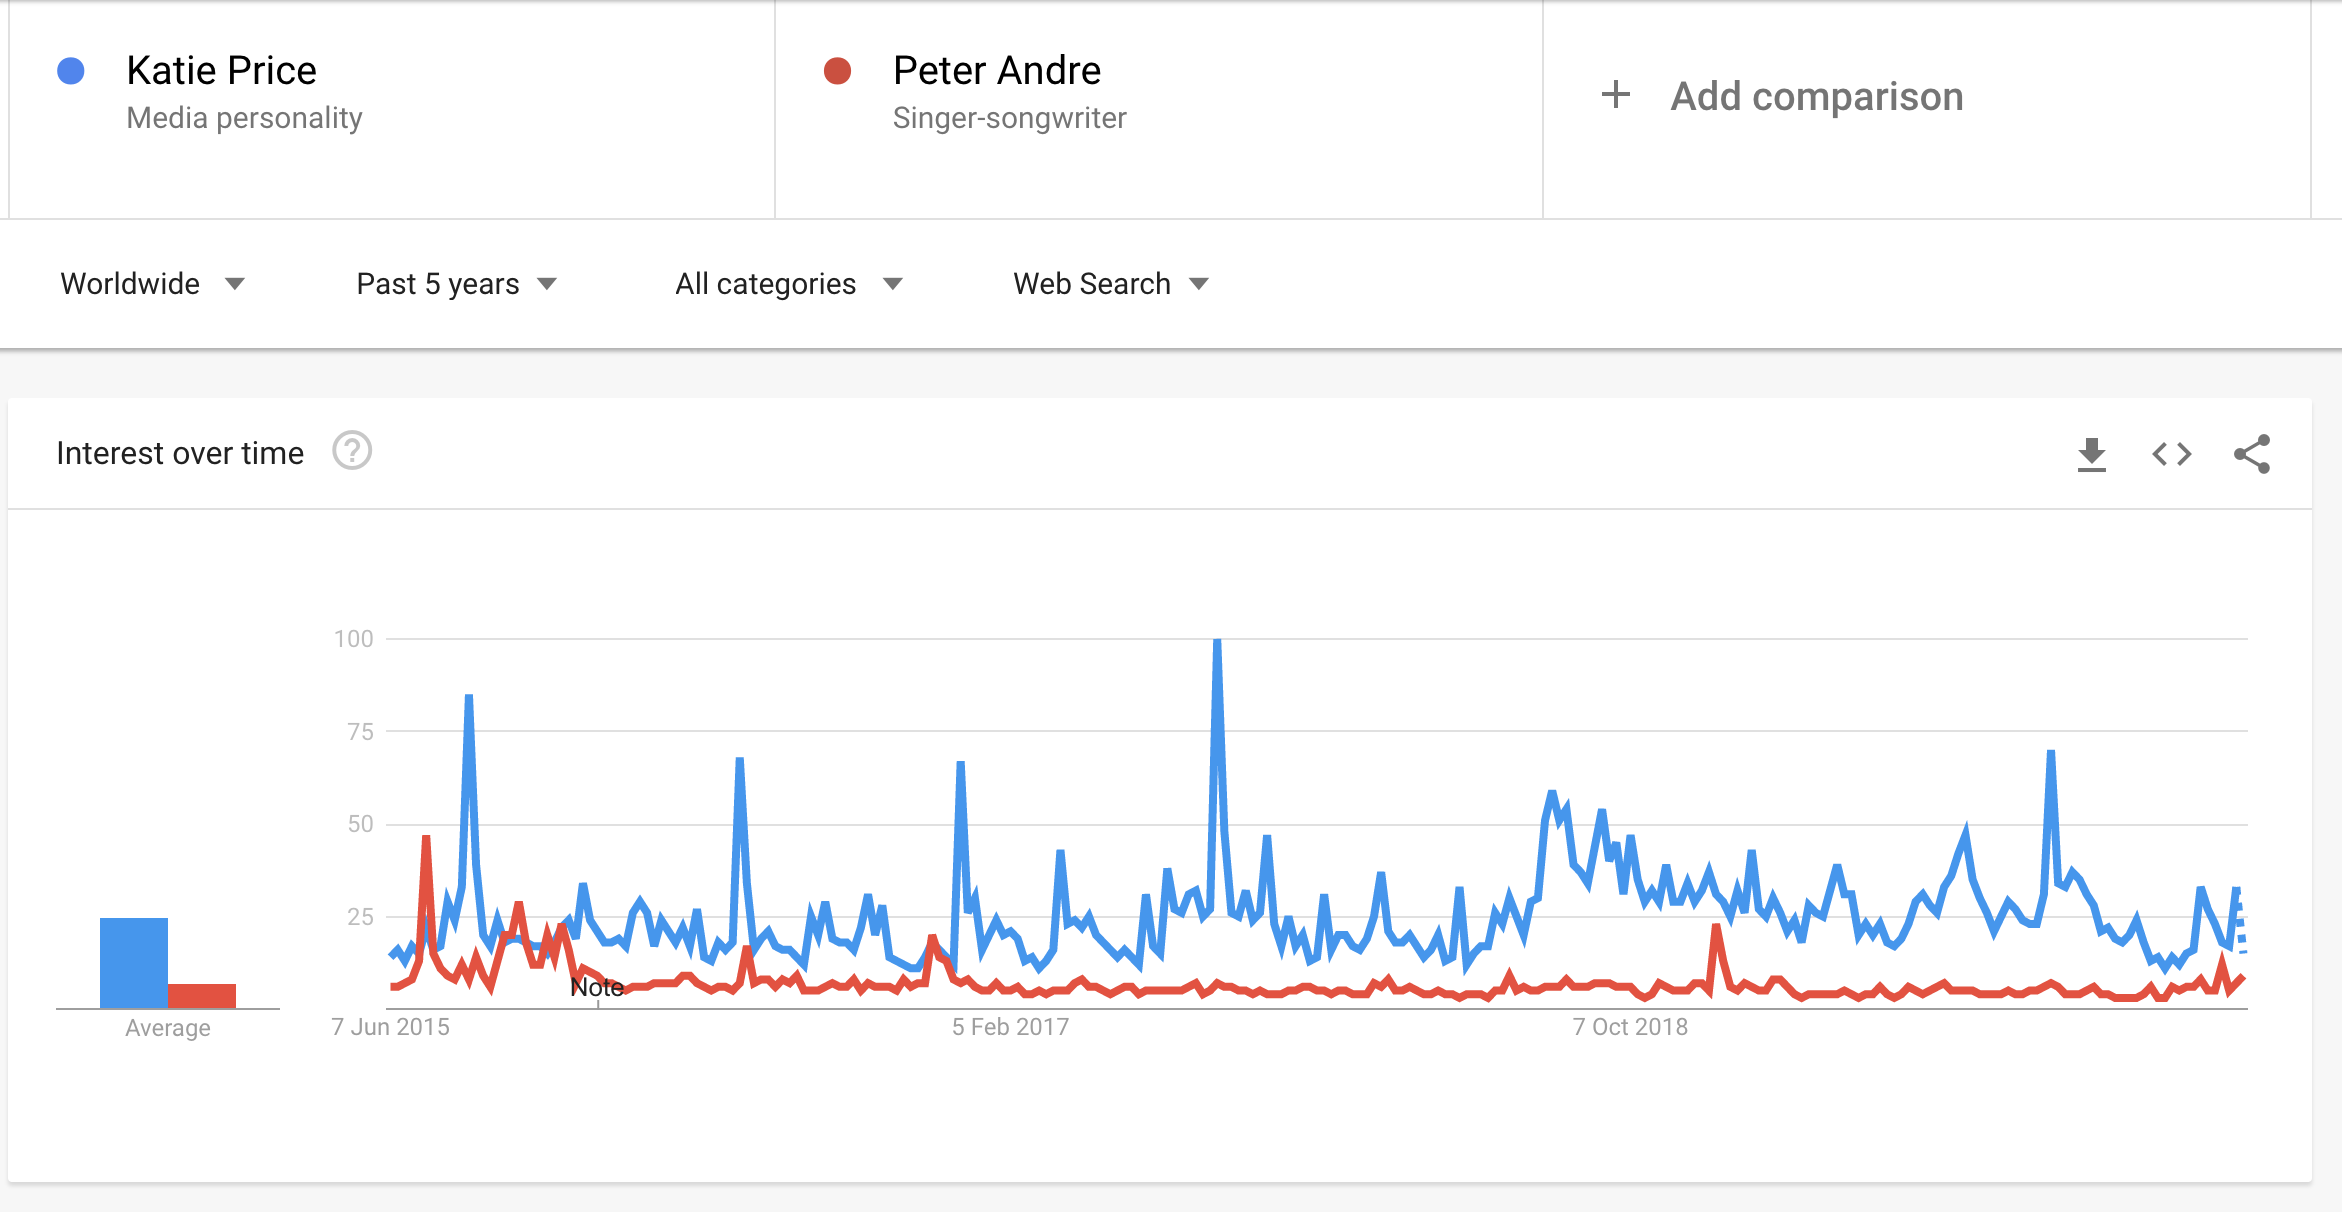Click the Add comparison text
This screenshot has height=1212, width=2342.
[1817, 96]
